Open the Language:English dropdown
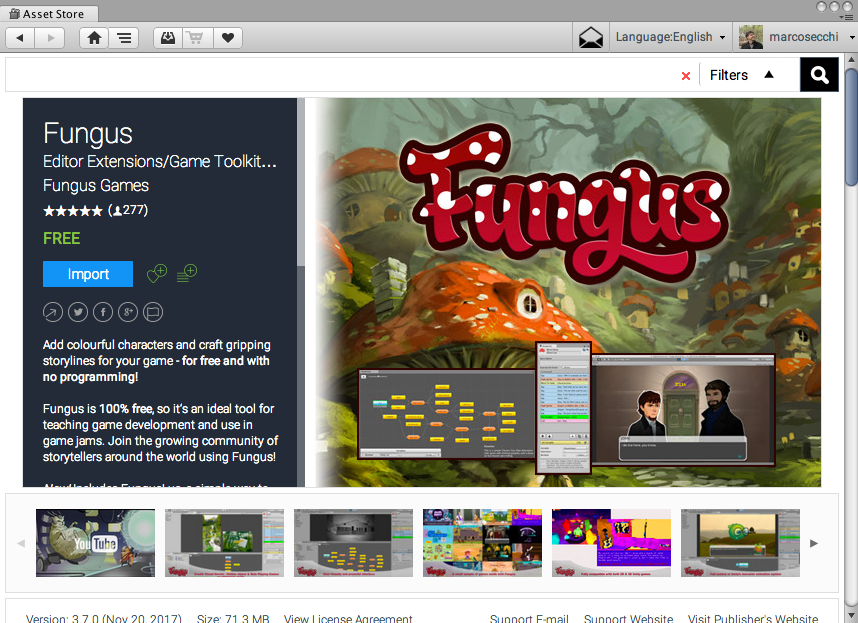Viewport: 858px width, 623px height. (670, 37)
